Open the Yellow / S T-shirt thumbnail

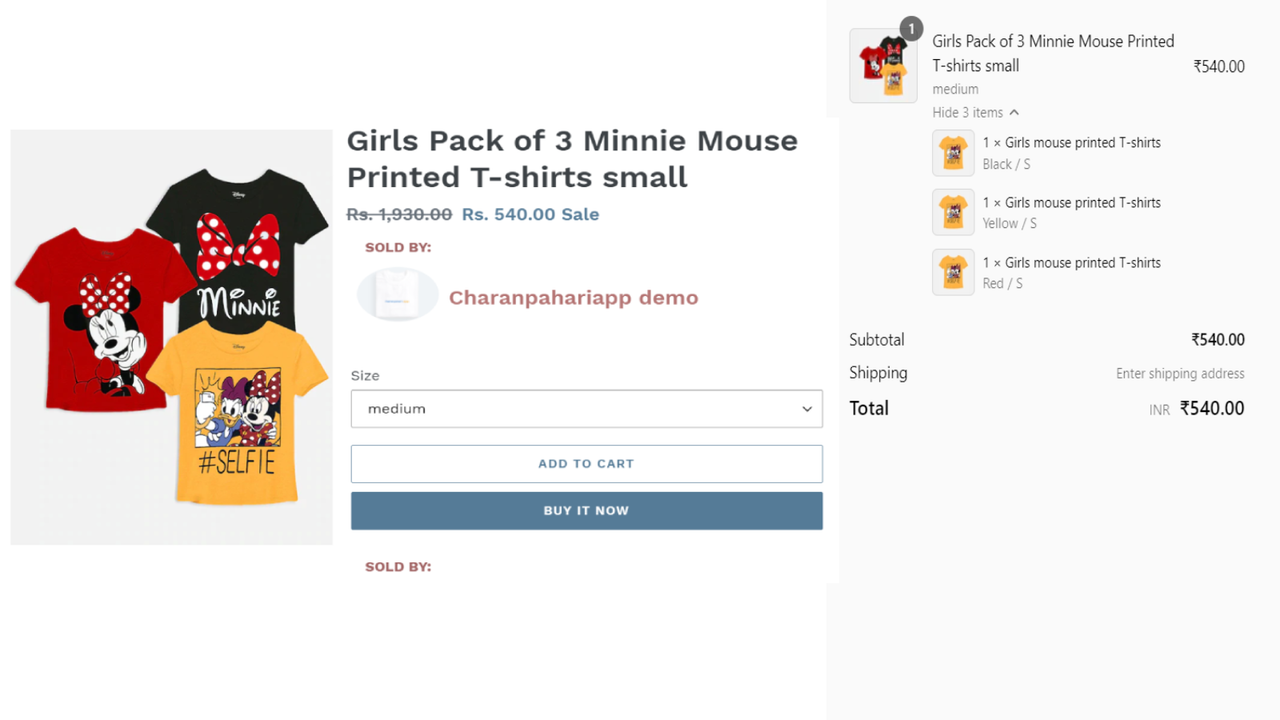pyautogui.click(x=953, y=212)
